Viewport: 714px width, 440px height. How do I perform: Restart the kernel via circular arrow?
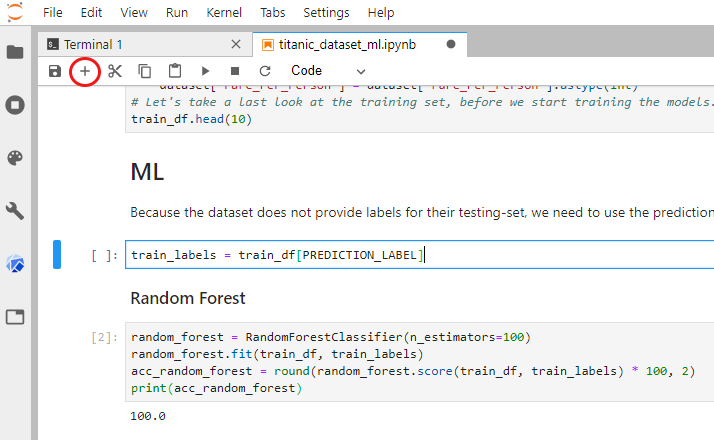point(265,71)
